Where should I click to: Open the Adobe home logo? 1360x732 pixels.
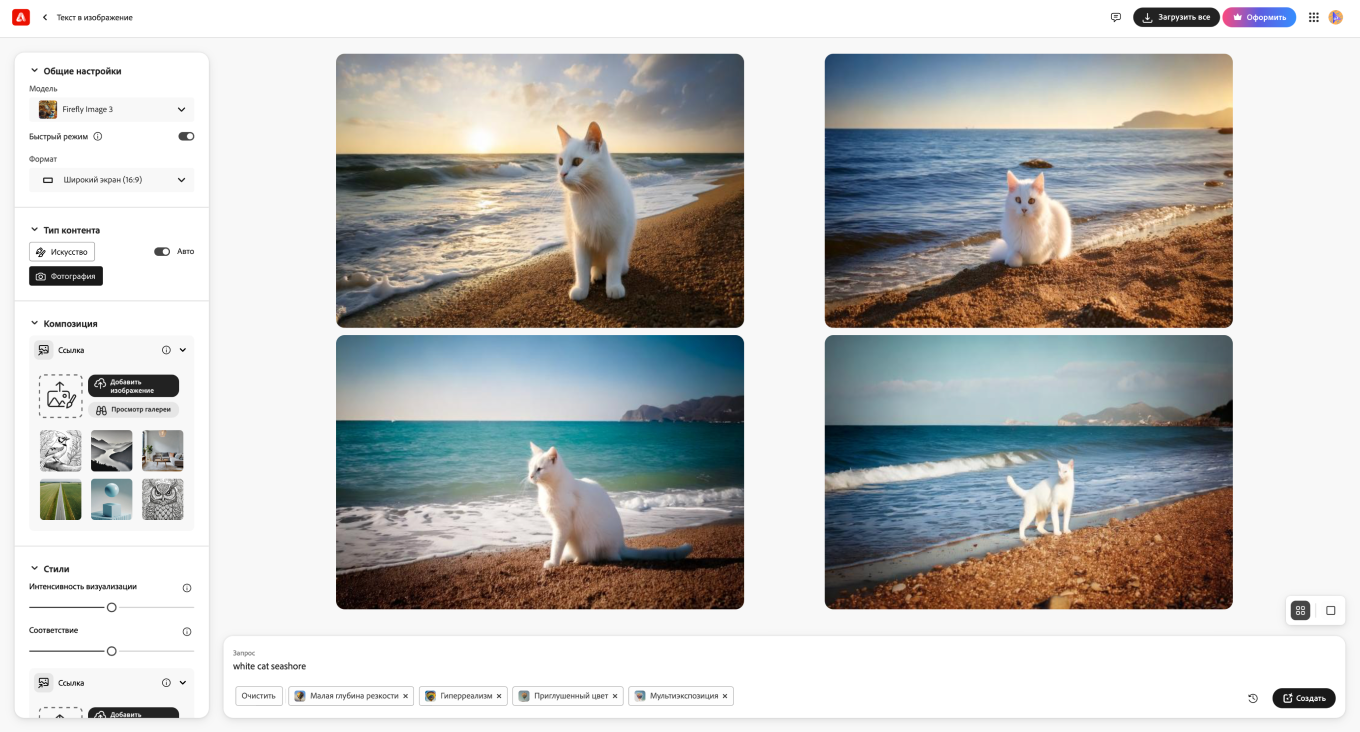pyautogui.click(x=21, y=17)
